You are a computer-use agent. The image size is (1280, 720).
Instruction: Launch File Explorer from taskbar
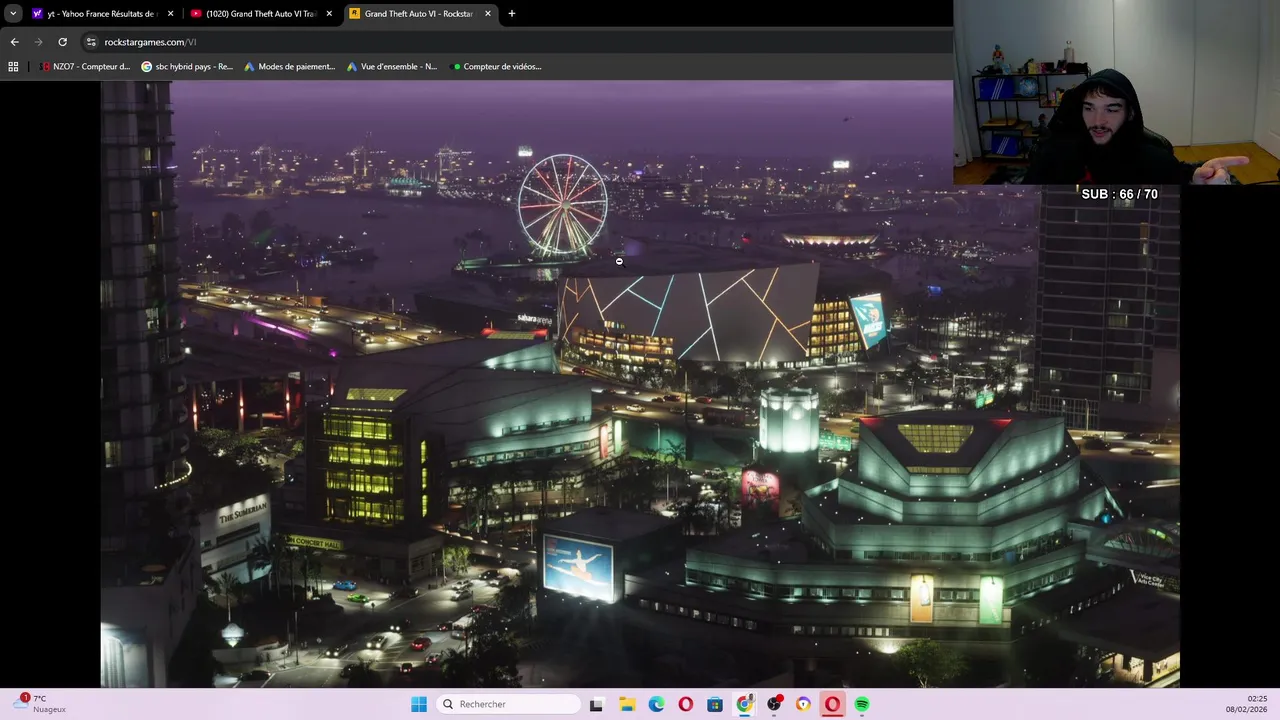(x=627, y=704)
